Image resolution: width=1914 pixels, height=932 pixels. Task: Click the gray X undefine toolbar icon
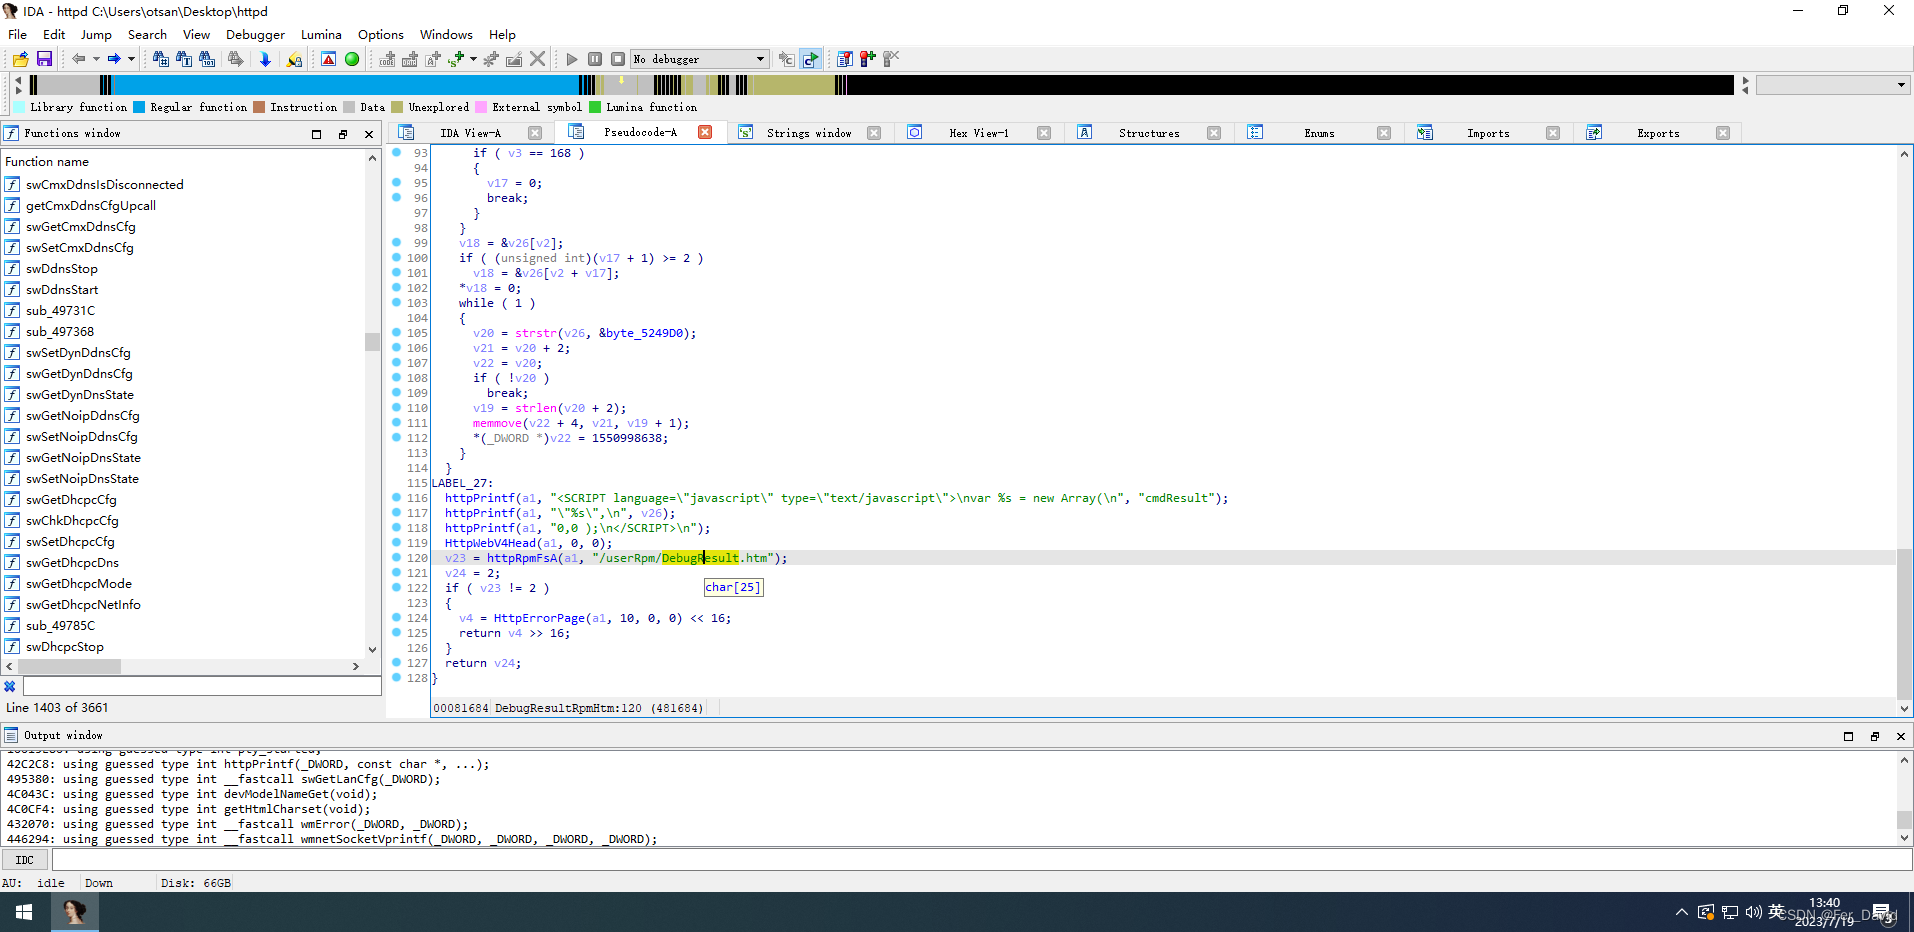538,59
